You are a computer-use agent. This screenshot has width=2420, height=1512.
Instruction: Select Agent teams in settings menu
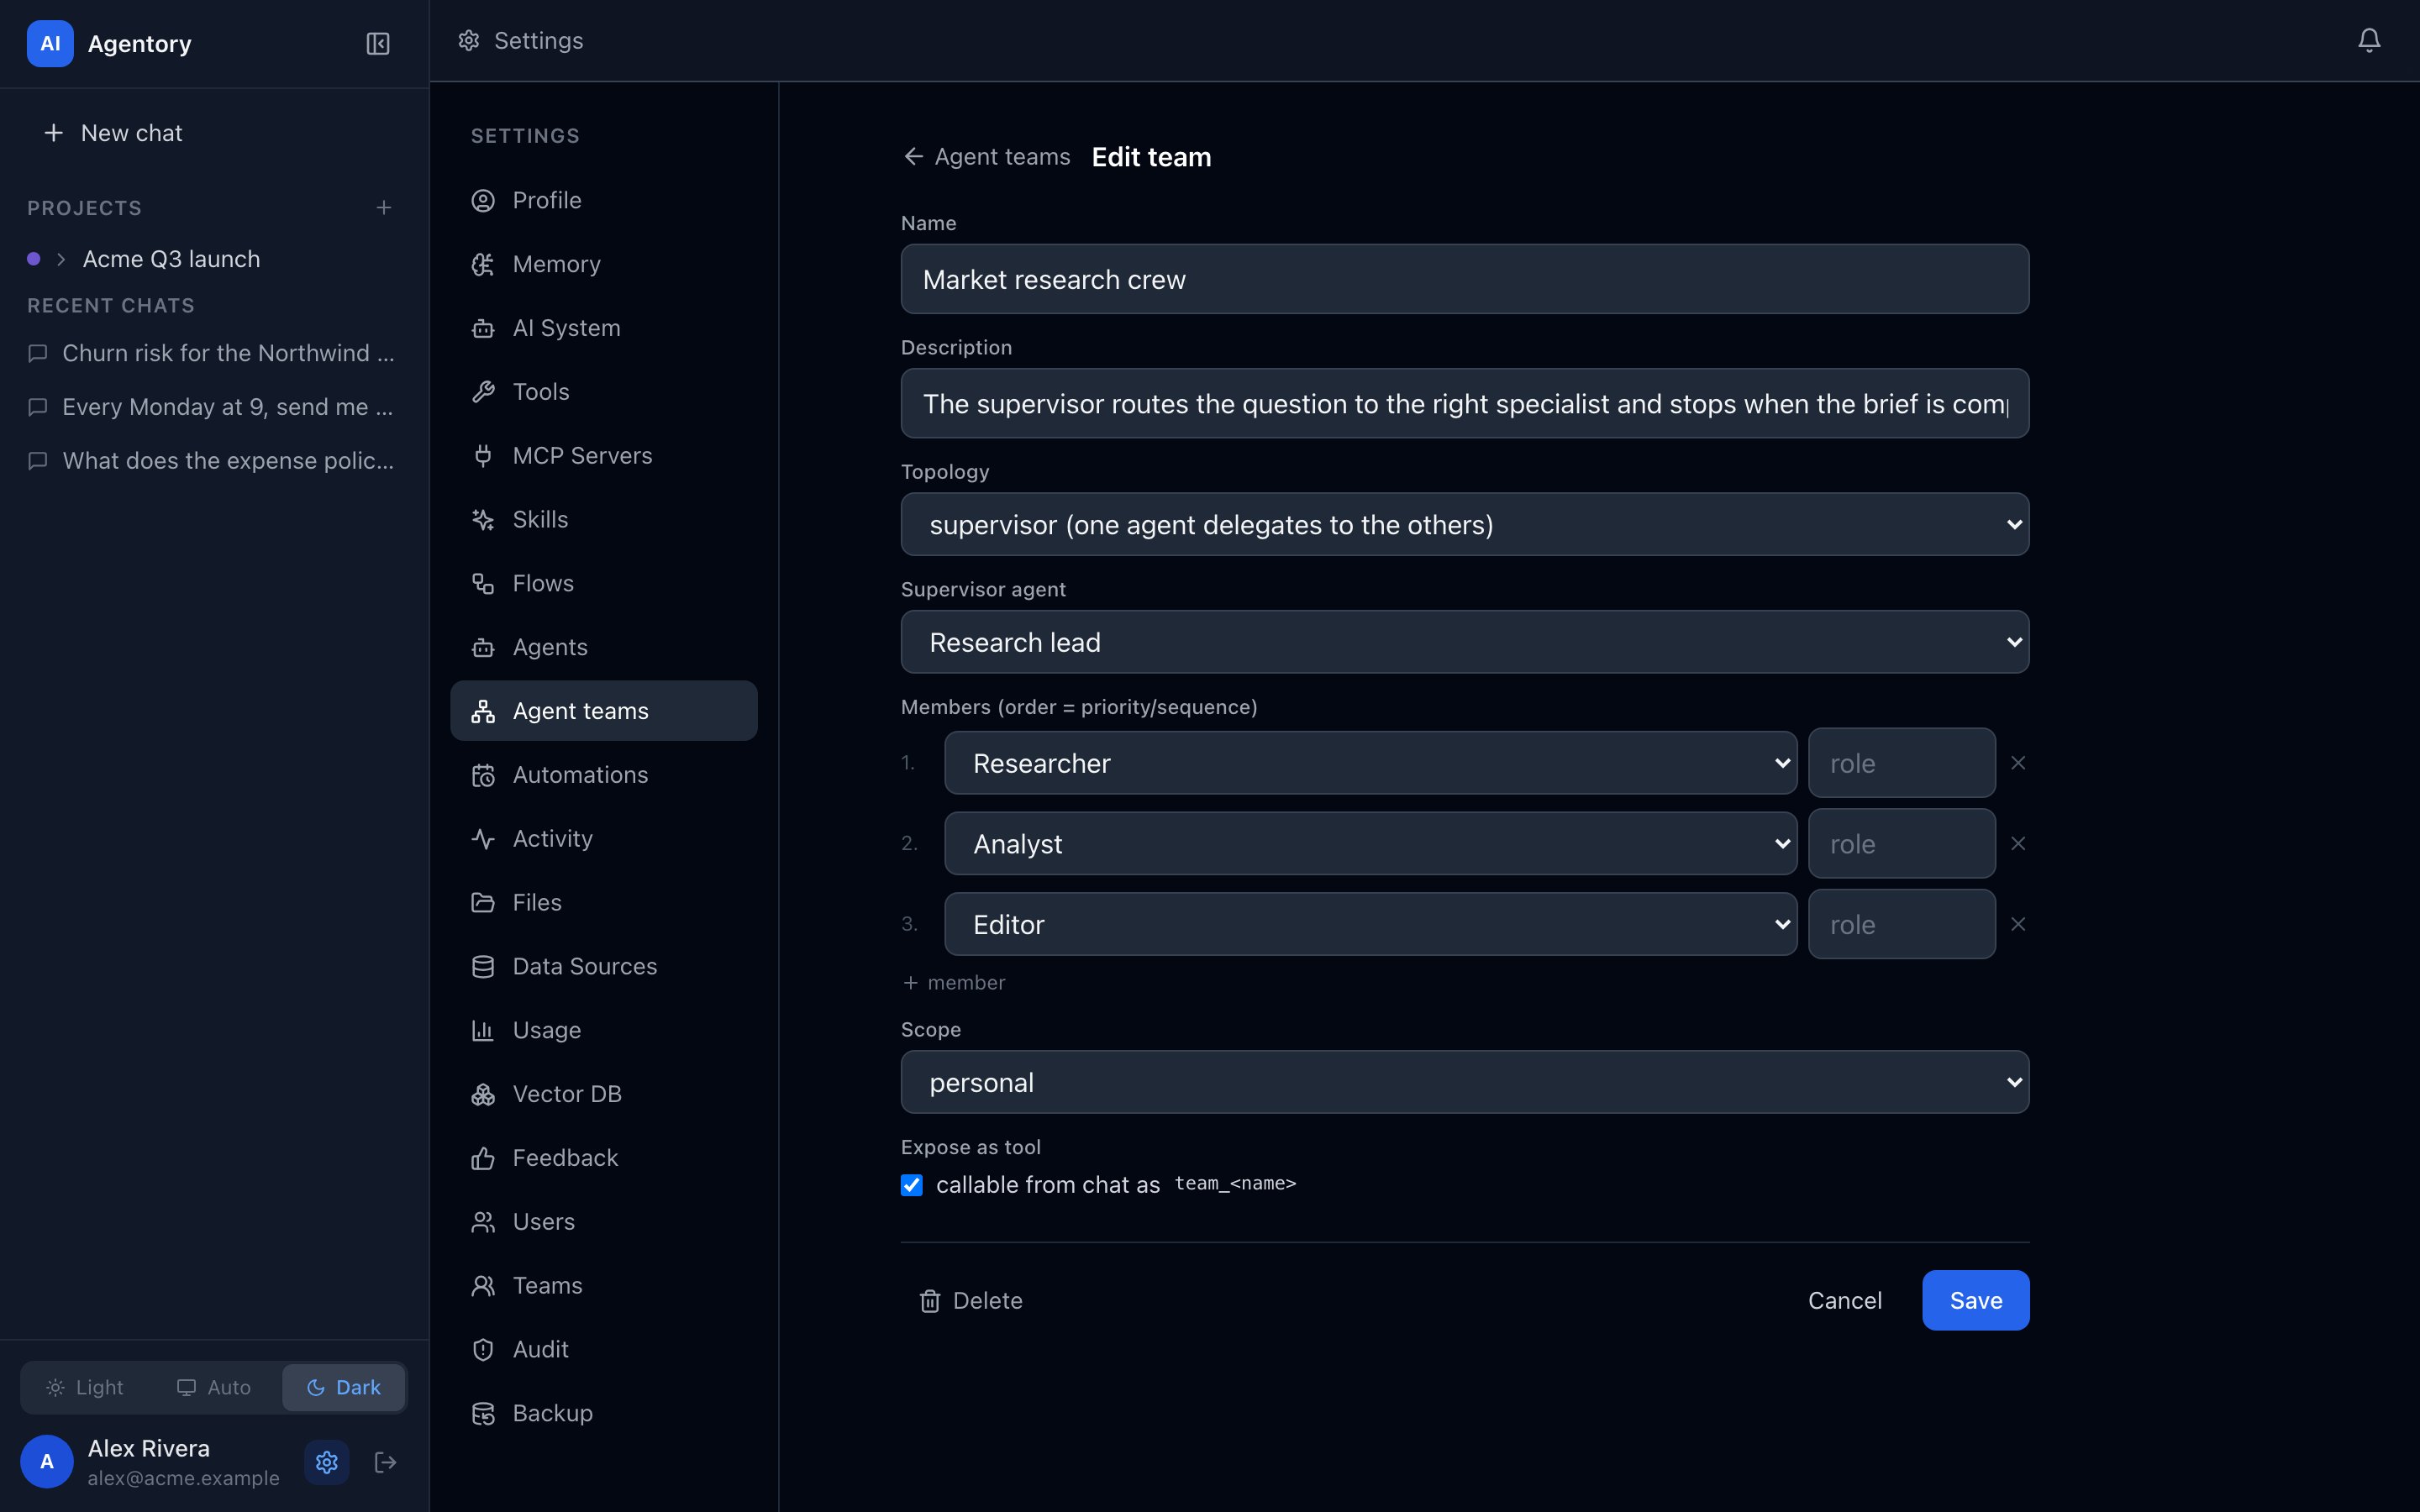pyautogui.click(x=603, y=711)
